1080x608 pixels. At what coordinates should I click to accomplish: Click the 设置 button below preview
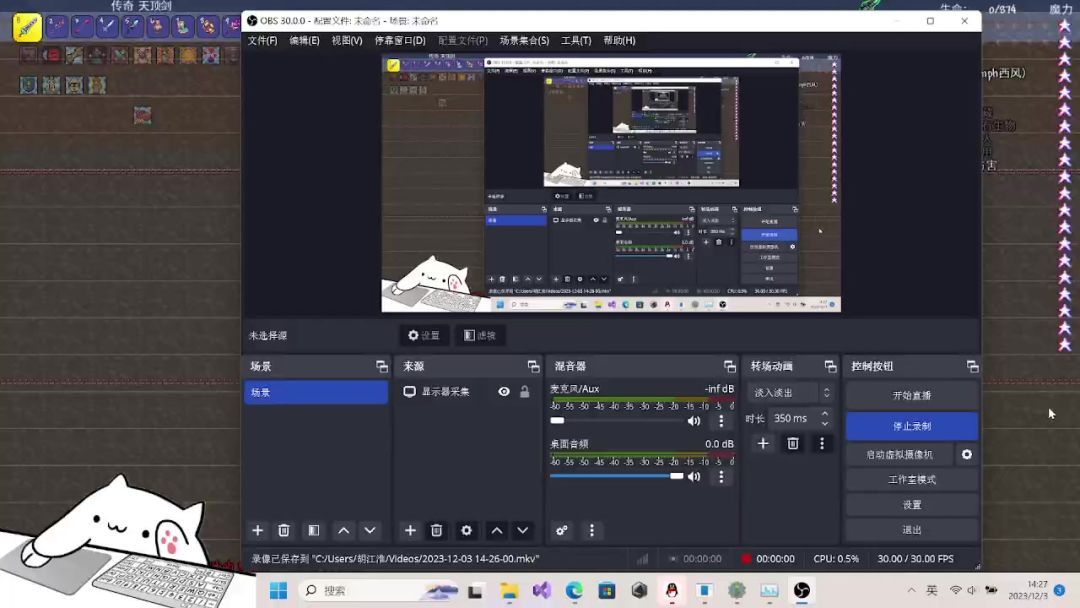coord(424,335)
